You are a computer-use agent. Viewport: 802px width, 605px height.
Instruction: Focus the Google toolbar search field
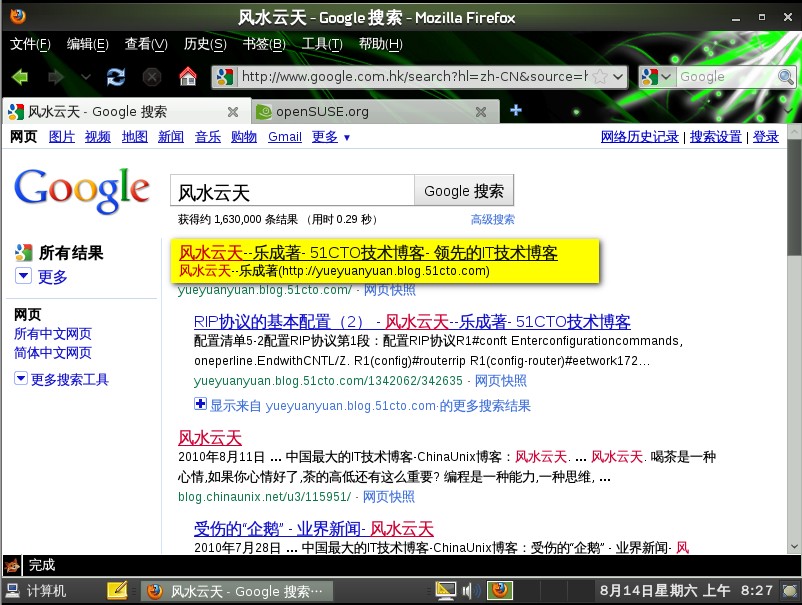726,77
